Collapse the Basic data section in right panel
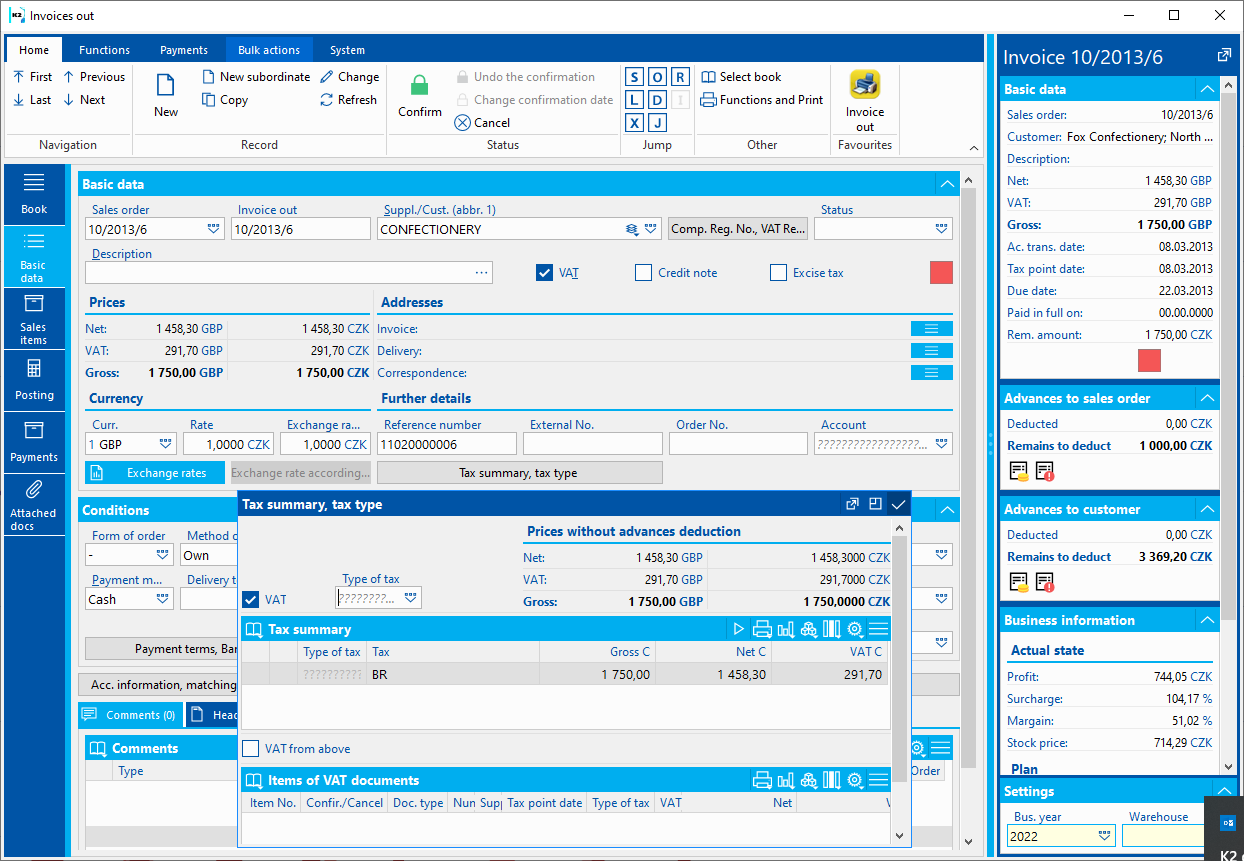This screenshot has height=861, width=1244. tap(1208, 89)
